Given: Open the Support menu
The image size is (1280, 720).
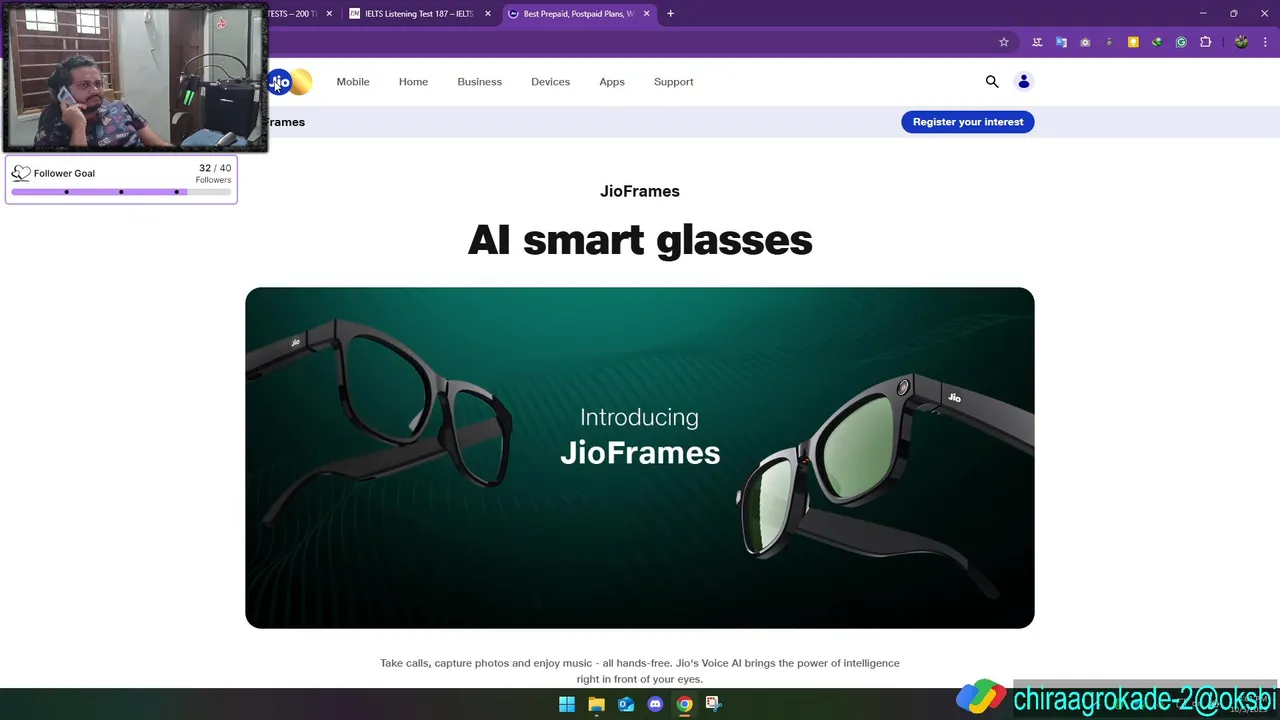Looking at the screenshot, I should [x=674, y=82].
